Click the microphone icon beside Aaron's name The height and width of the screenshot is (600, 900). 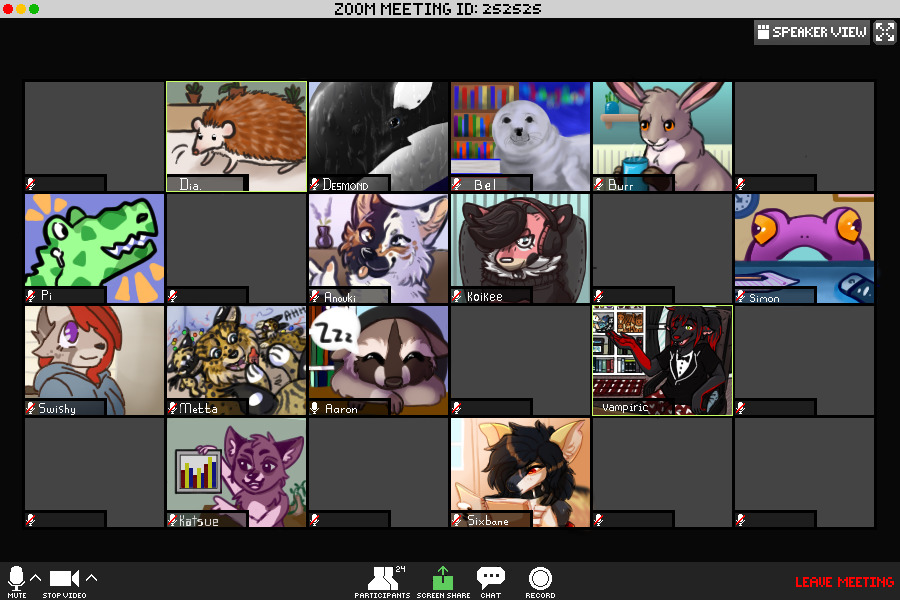pos(315,408)
